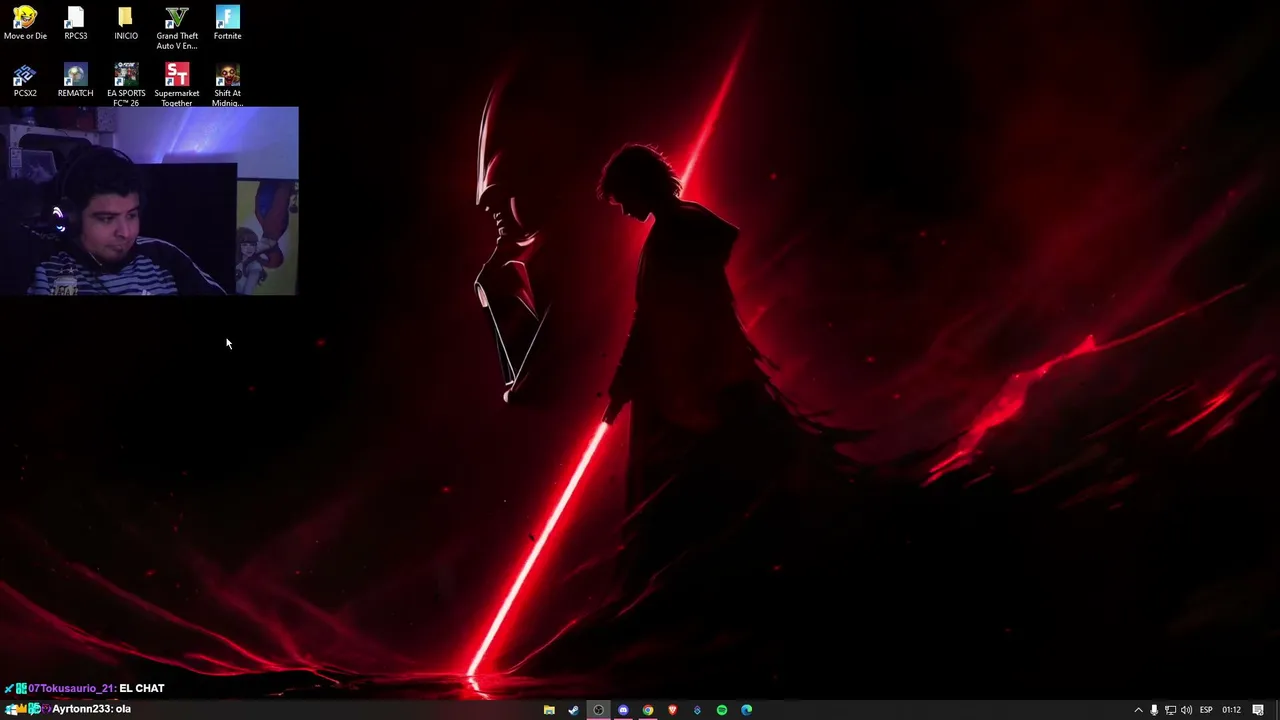Viewport: 1280px width, 720px height.
Task: Click the Ayrtonn233 chat message
Action: coord(68,709)
